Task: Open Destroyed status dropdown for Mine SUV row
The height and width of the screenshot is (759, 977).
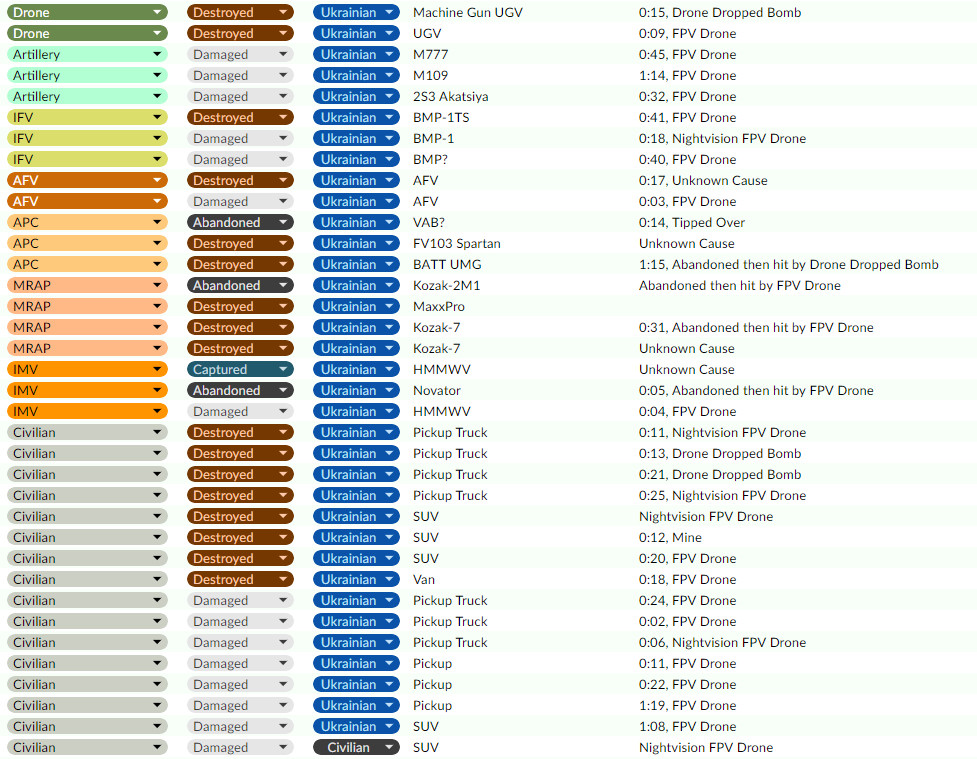Action: click(x=240, y=537)
